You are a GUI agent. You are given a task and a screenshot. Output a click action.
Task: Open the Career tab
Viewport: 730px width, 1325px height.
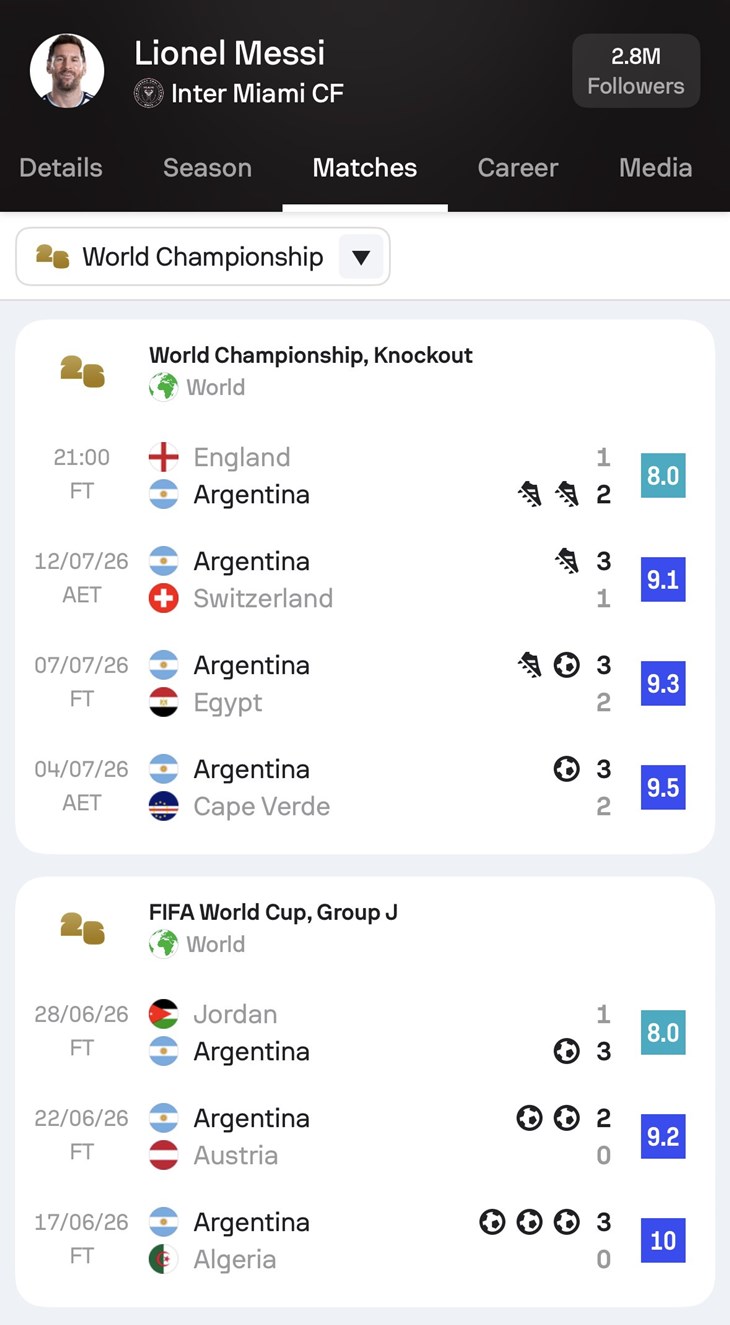[518, 167]
